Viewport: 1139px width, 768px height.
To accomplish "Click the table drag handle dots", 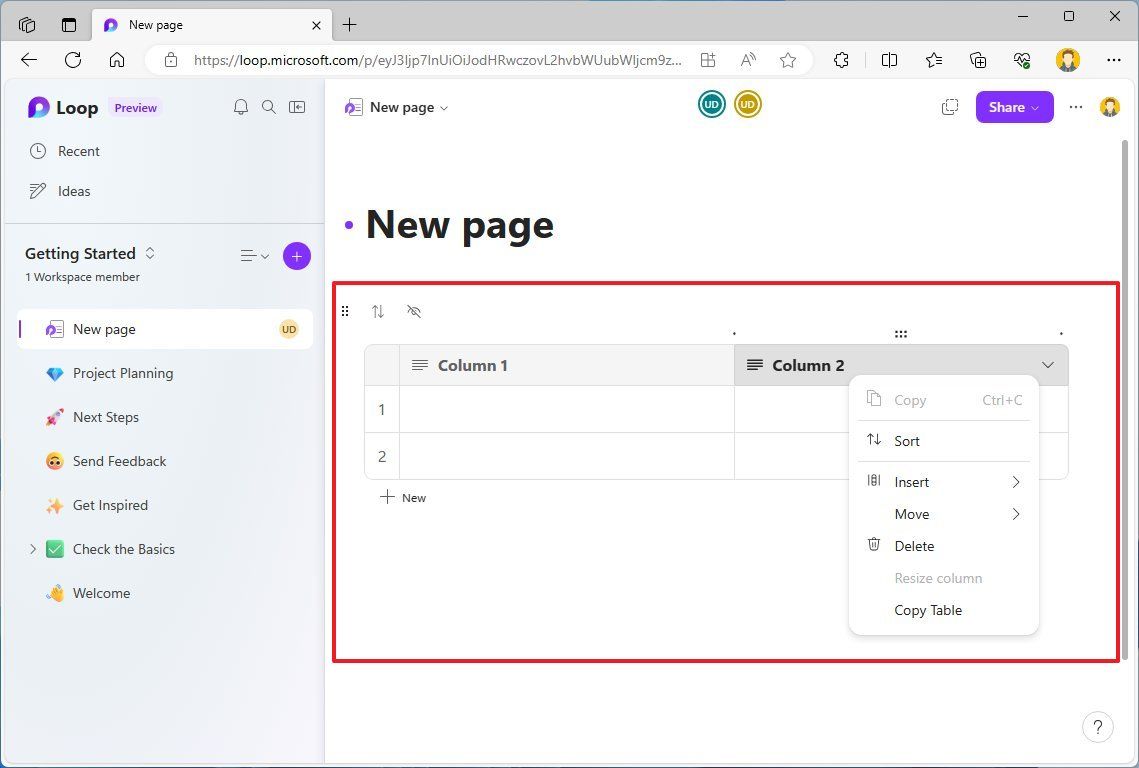I will (x=345, y=311).
